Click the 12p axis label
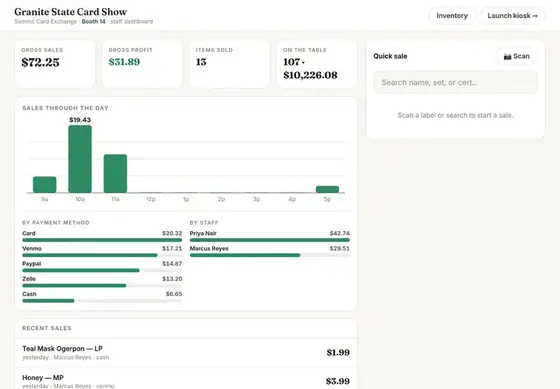The width and height of the screenshot is (560, 389). (x=151, y=199)
